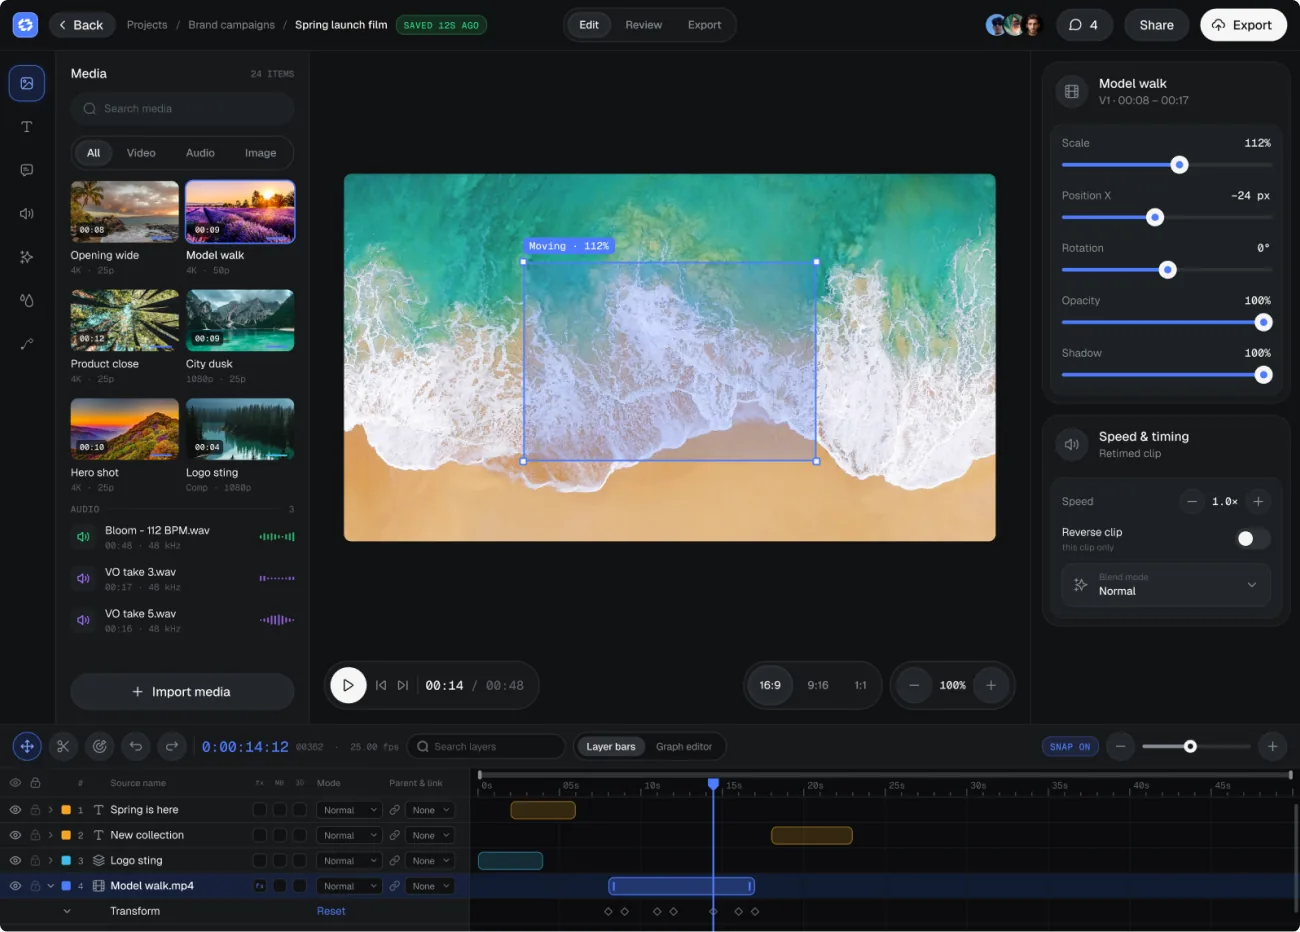Screen dimensions: 1300x932
Task: Click the Import media button
Action: tap(182, 692)
